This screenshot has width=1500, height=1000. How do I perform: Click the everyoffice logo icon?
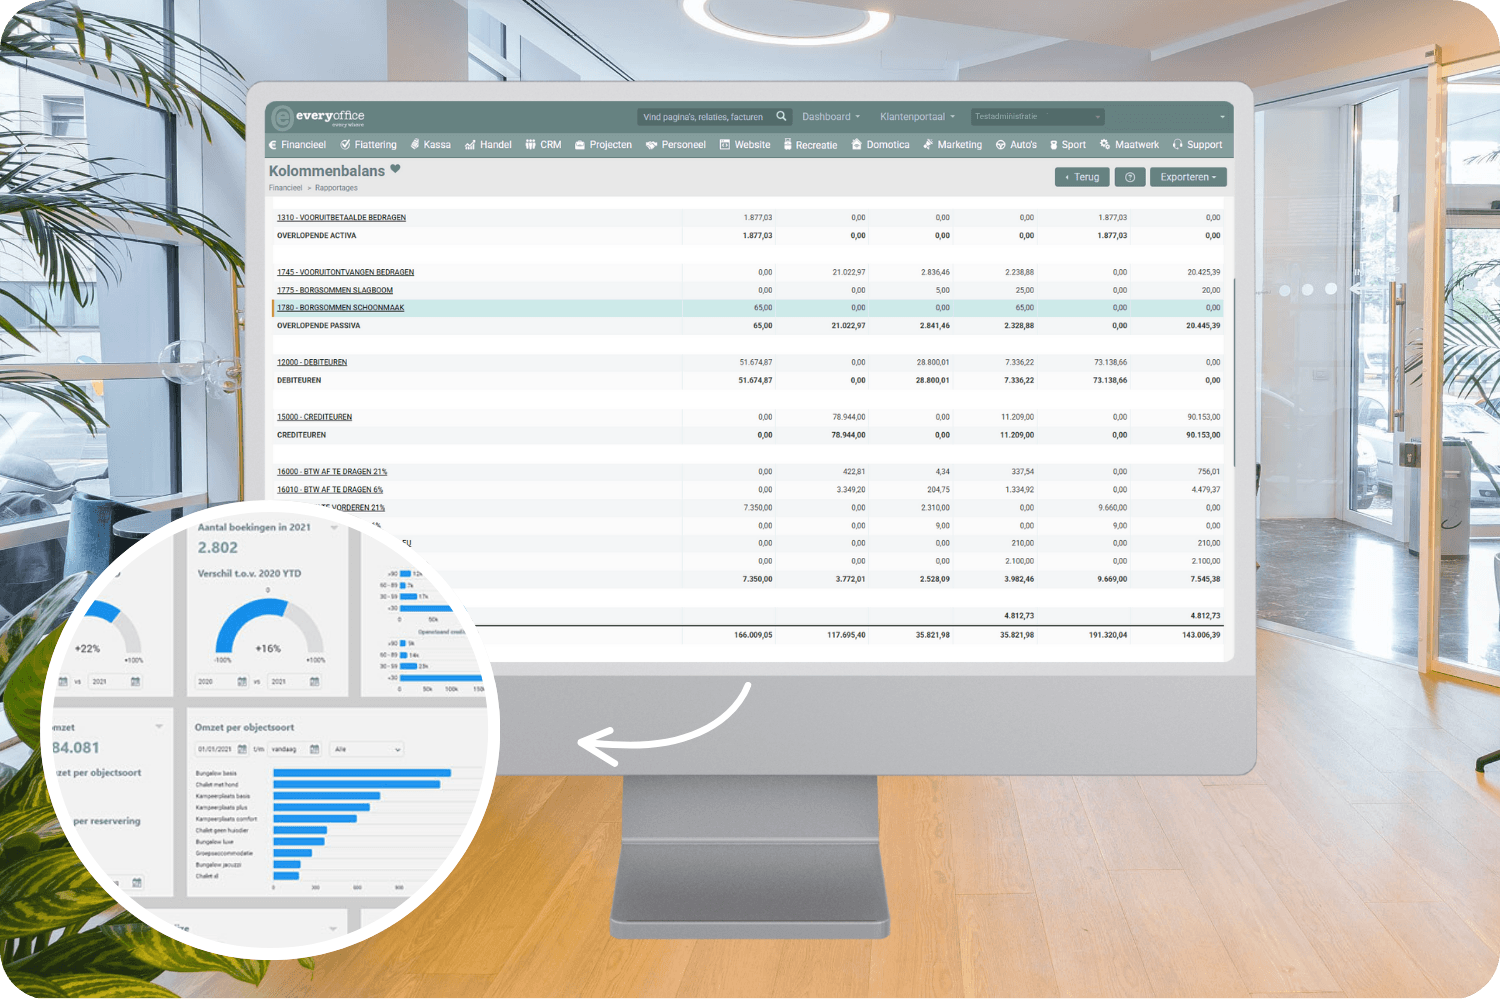282,117
